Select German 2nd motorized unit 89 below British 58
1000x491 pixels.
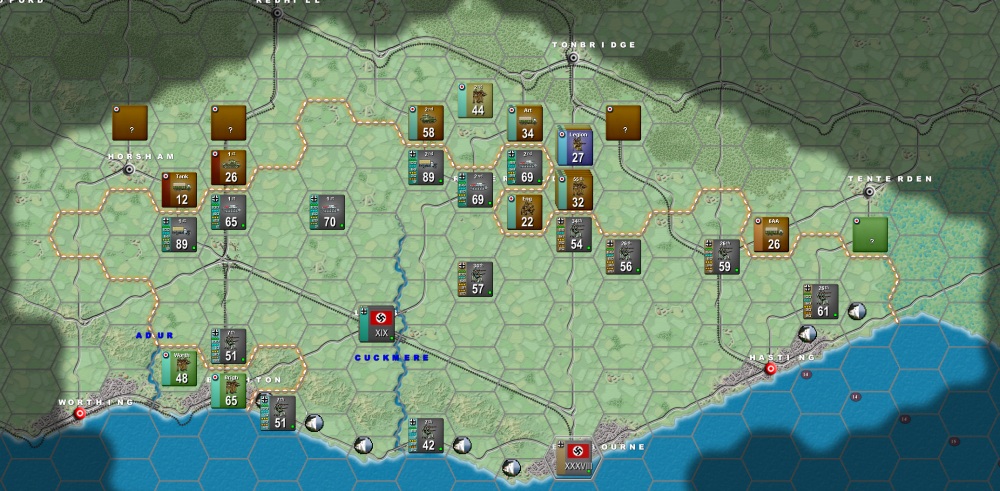pyautogui.click(x=426, y=167)
